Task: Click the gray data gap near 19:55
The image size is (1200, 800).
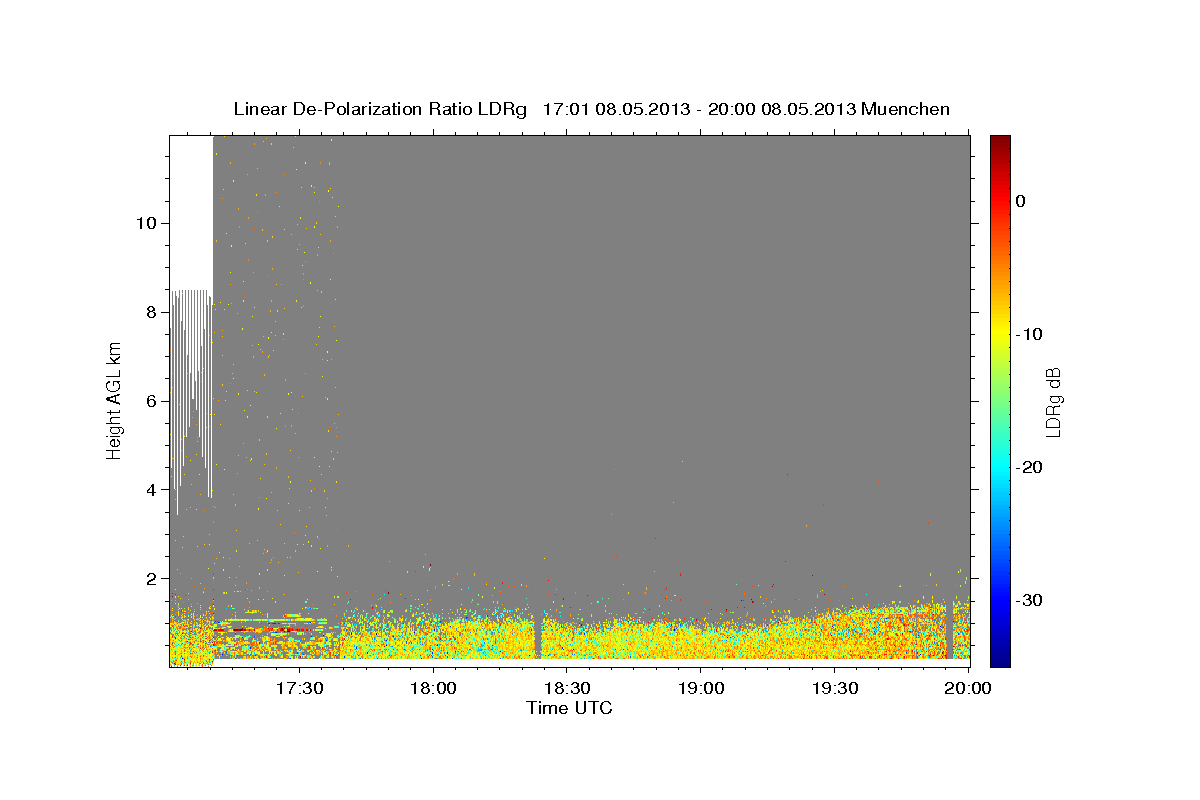Action: (x=949, y=630)
